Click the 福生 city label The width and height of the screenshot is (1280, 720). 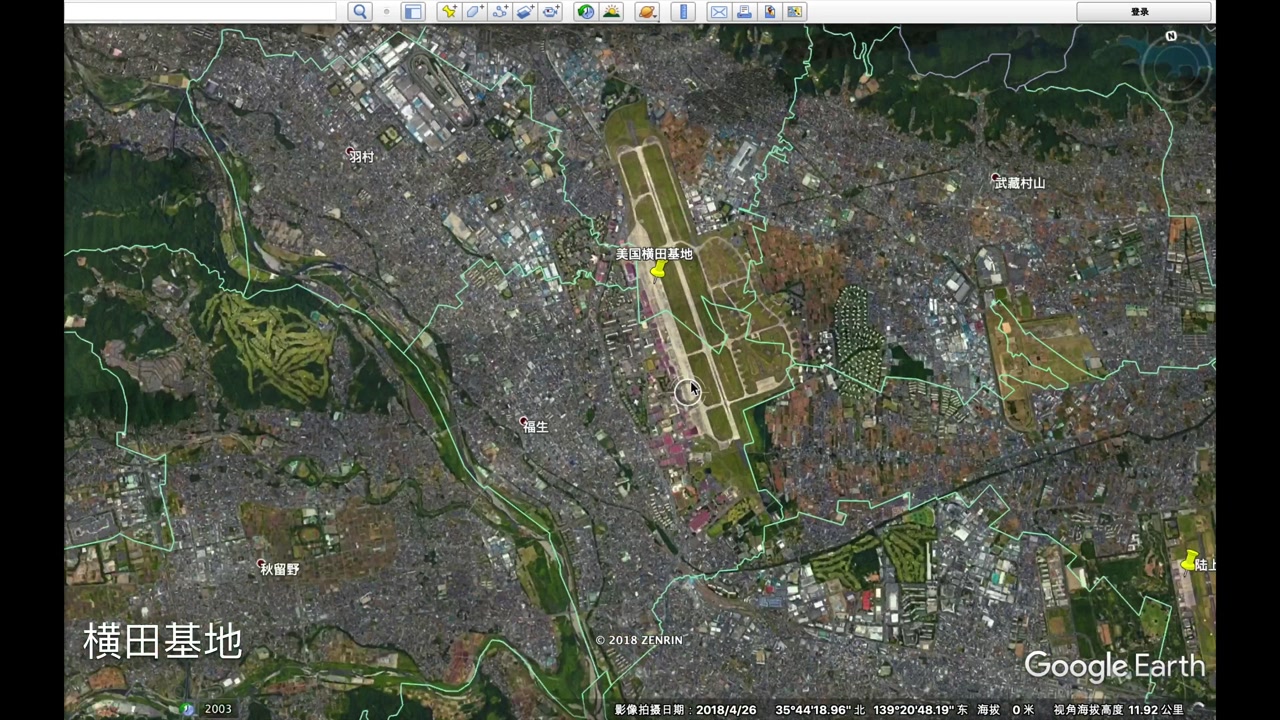pyautogui.click(x=535, y=427)
